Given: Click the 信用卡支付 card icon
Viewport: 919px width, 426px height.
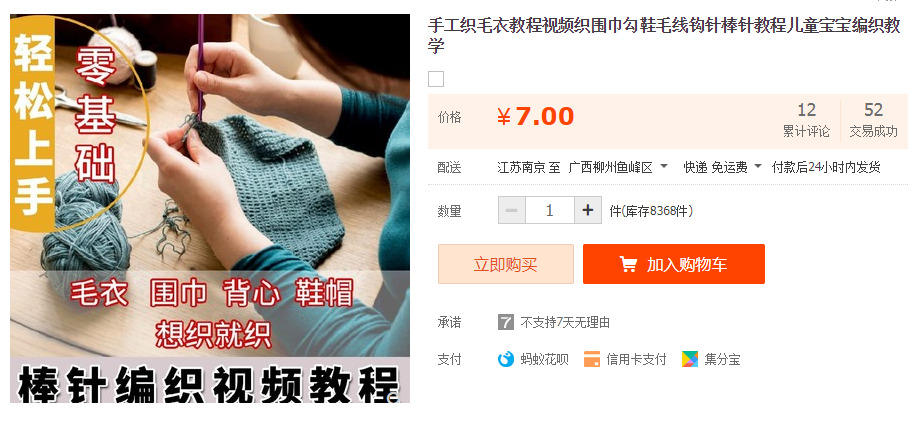Looking at the screenshot, I should click(591, 359).
